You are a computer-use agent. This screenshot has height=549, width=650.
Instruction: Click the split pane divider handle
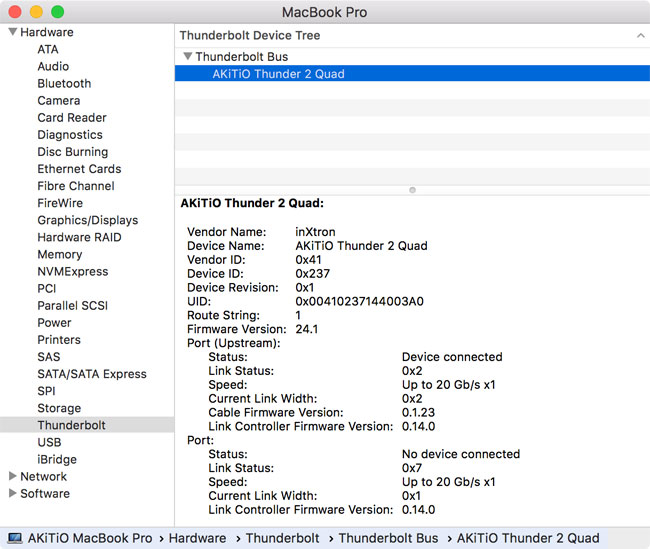pyautogui.click(x=412, y=189)
